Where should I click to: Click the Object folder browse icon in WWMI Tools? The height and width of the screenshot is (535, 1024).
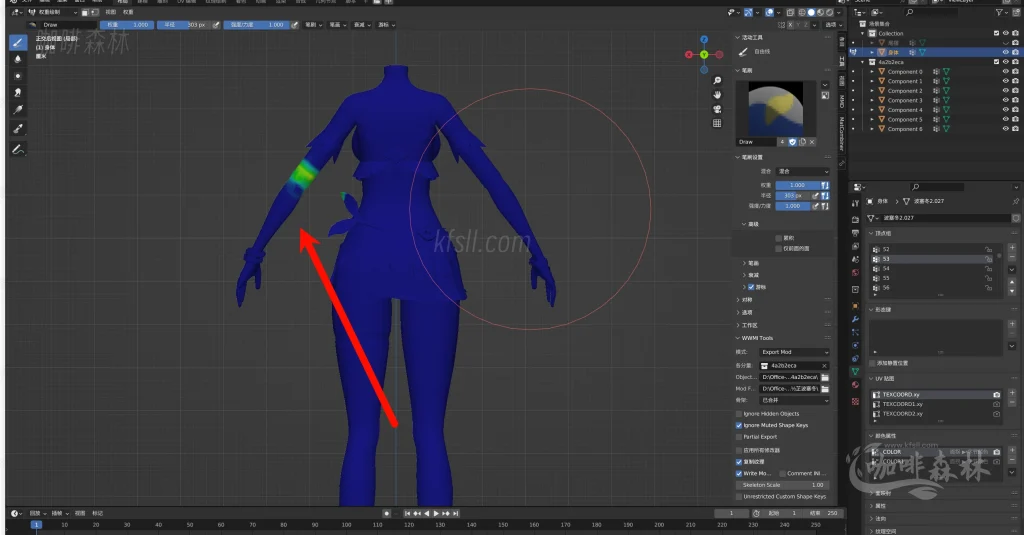tap(825, 378)
